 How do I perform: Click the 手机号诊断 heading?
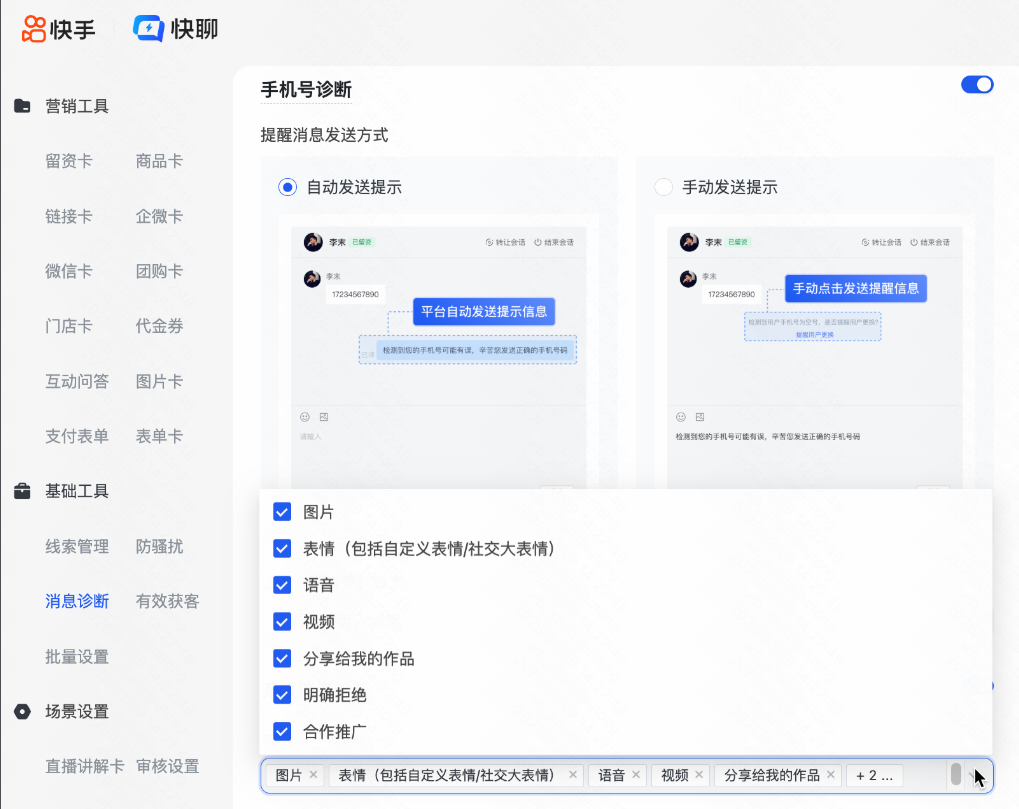306,90
